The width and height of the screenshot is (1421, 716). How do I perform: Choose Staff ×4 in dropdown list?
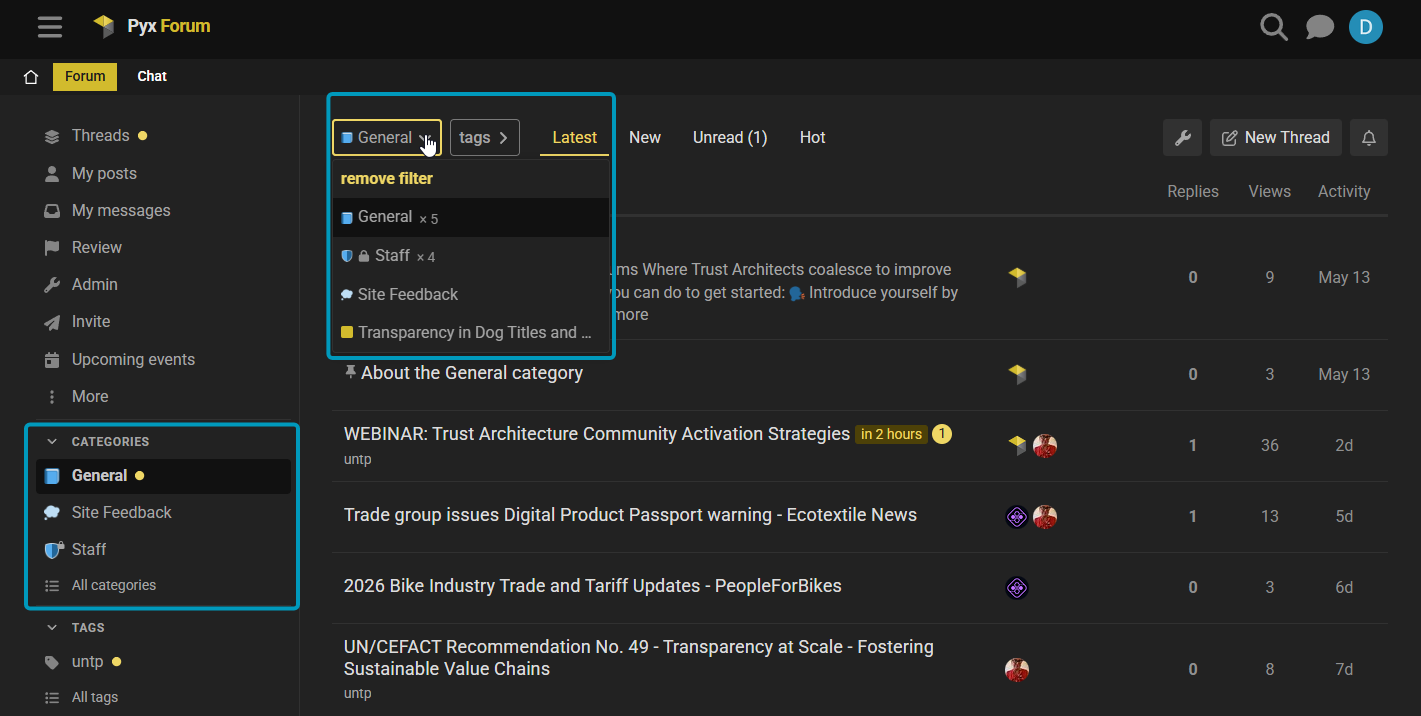pos(471,256)
